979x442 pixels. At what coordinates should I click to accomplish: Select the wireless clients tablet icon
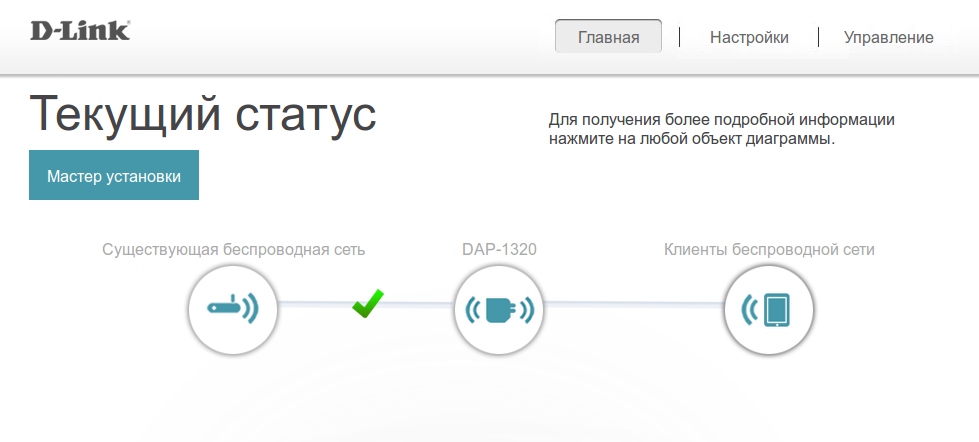tap(768, 310)
